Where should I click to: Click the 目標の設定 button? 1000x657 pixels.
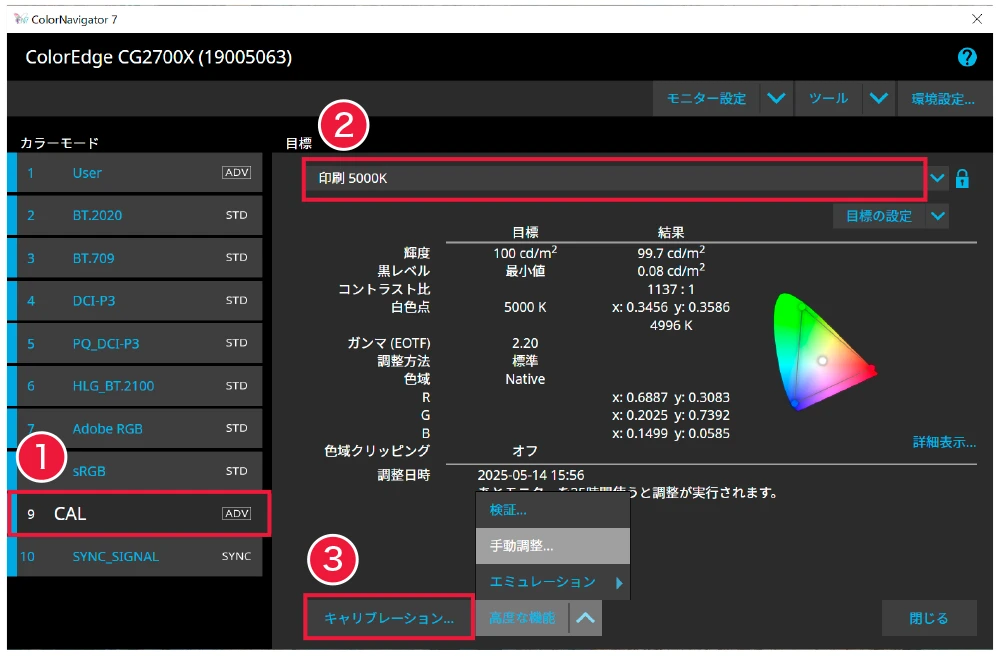click(x=879, y=216)
